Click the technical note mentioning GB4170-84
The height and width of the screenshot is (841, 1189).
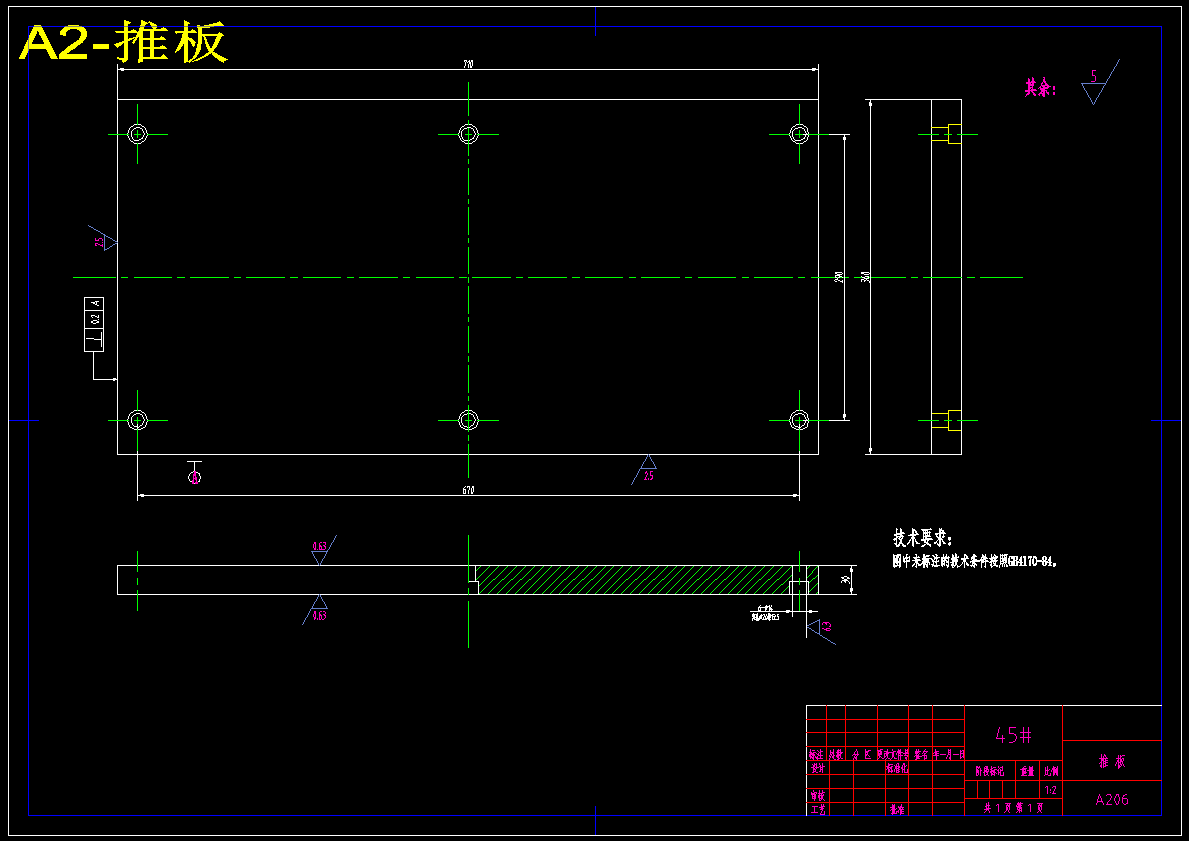point(975,562)
